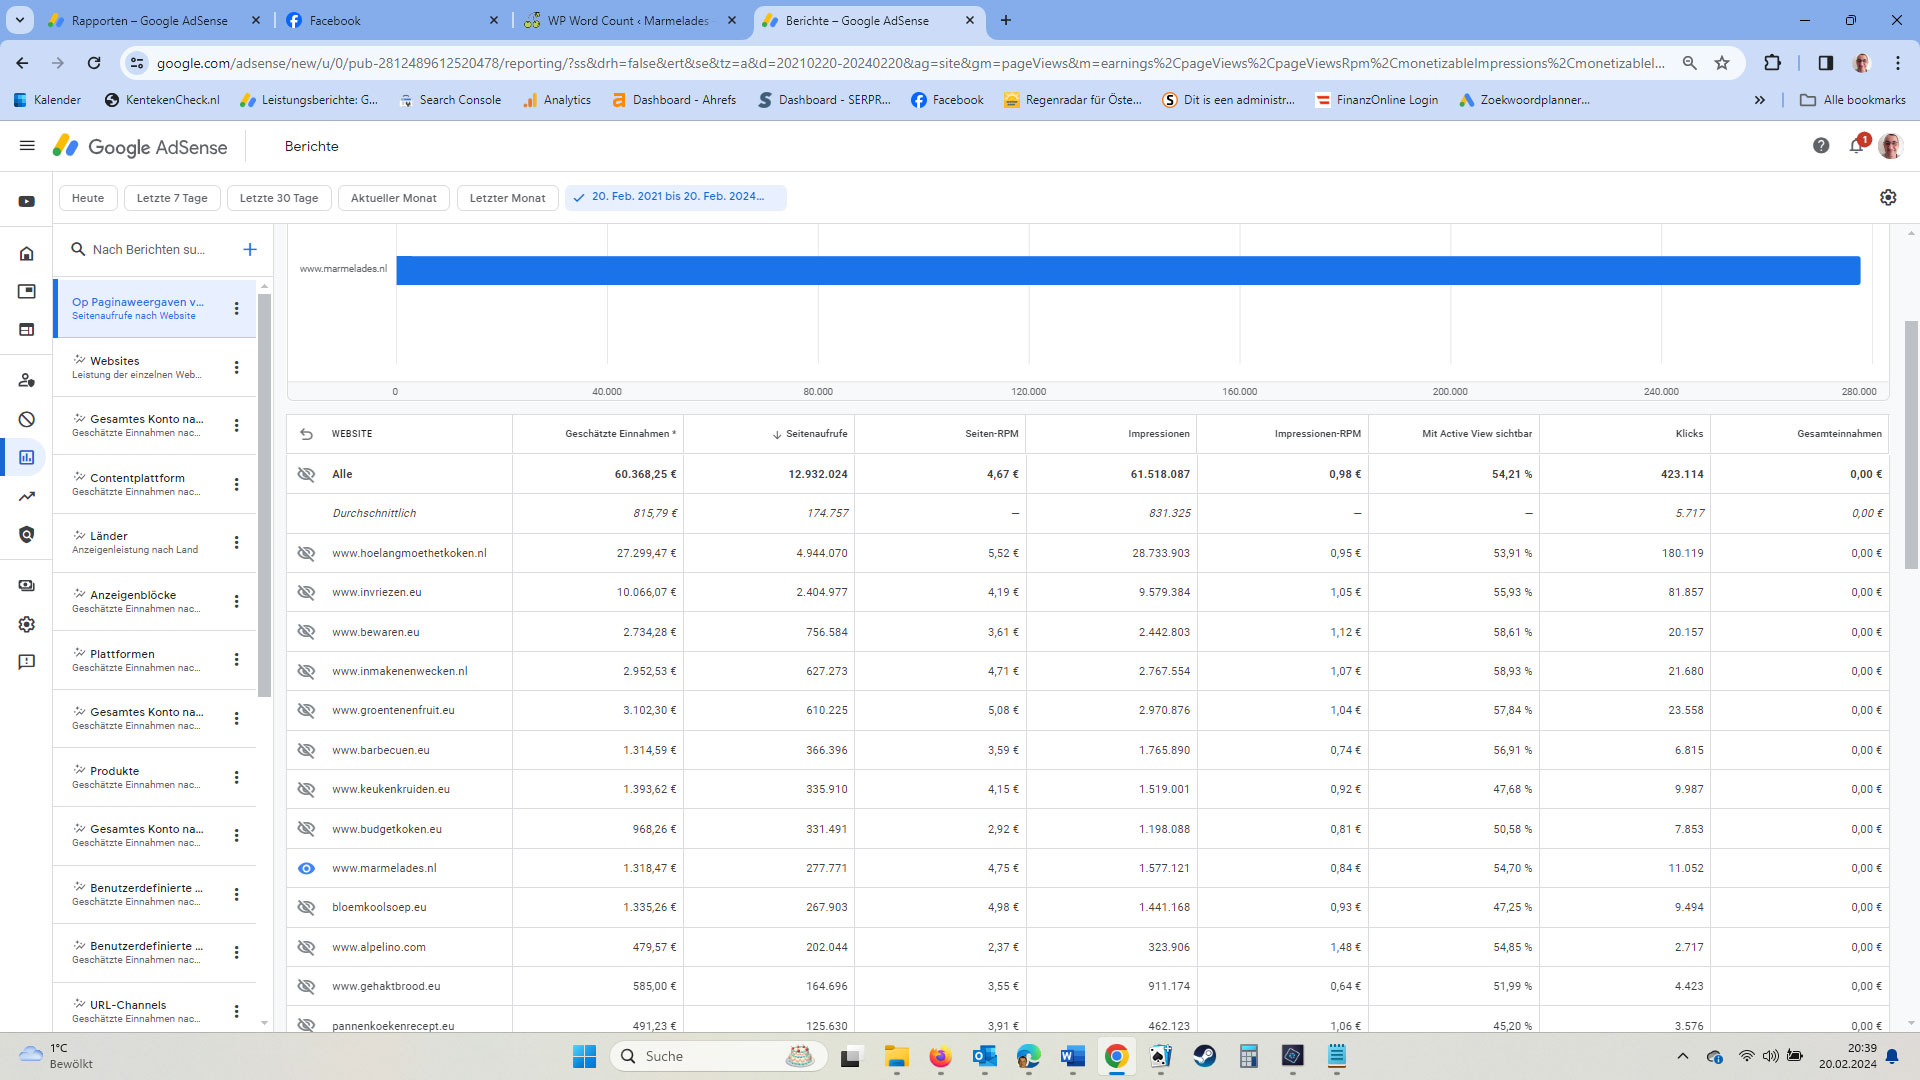Open custom date range 20. Feb. 2021
Viewport: 1920px width, 1080px height.
coord(676,198)
